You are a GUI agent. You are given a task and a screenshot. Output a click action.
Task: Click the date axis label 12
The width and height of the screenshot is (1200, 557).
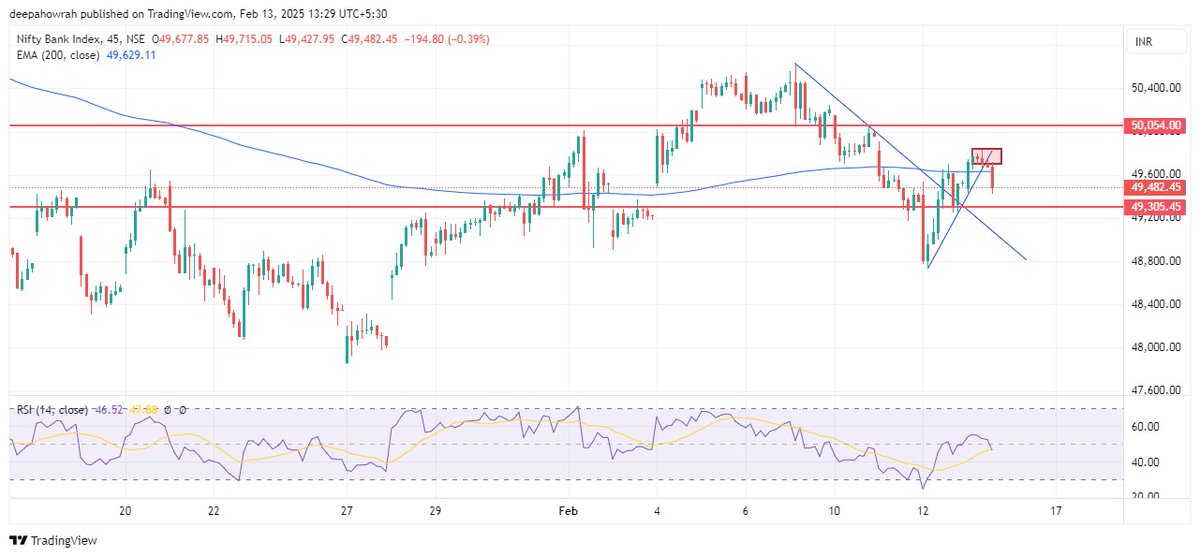pyautogui.click(x=923, y=511)
